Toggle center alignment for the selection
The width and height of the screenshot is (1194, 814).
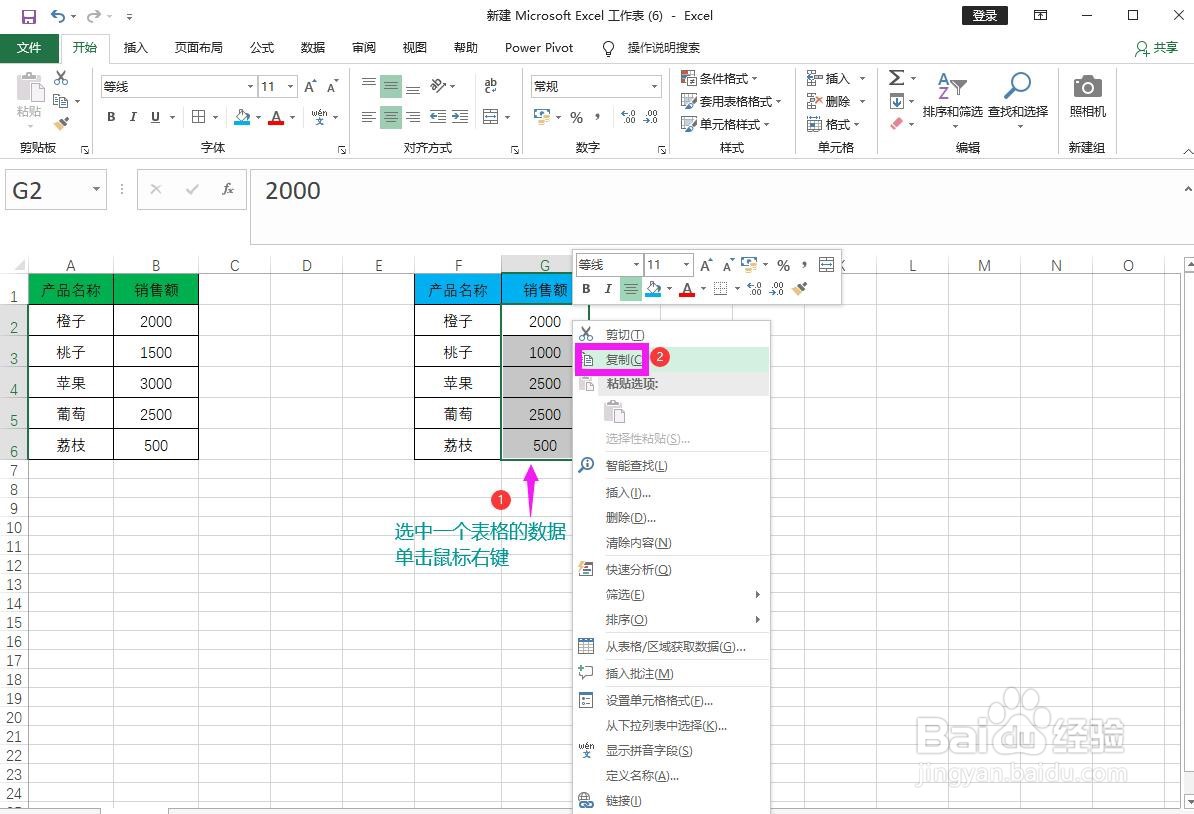(x=389, y=117)
